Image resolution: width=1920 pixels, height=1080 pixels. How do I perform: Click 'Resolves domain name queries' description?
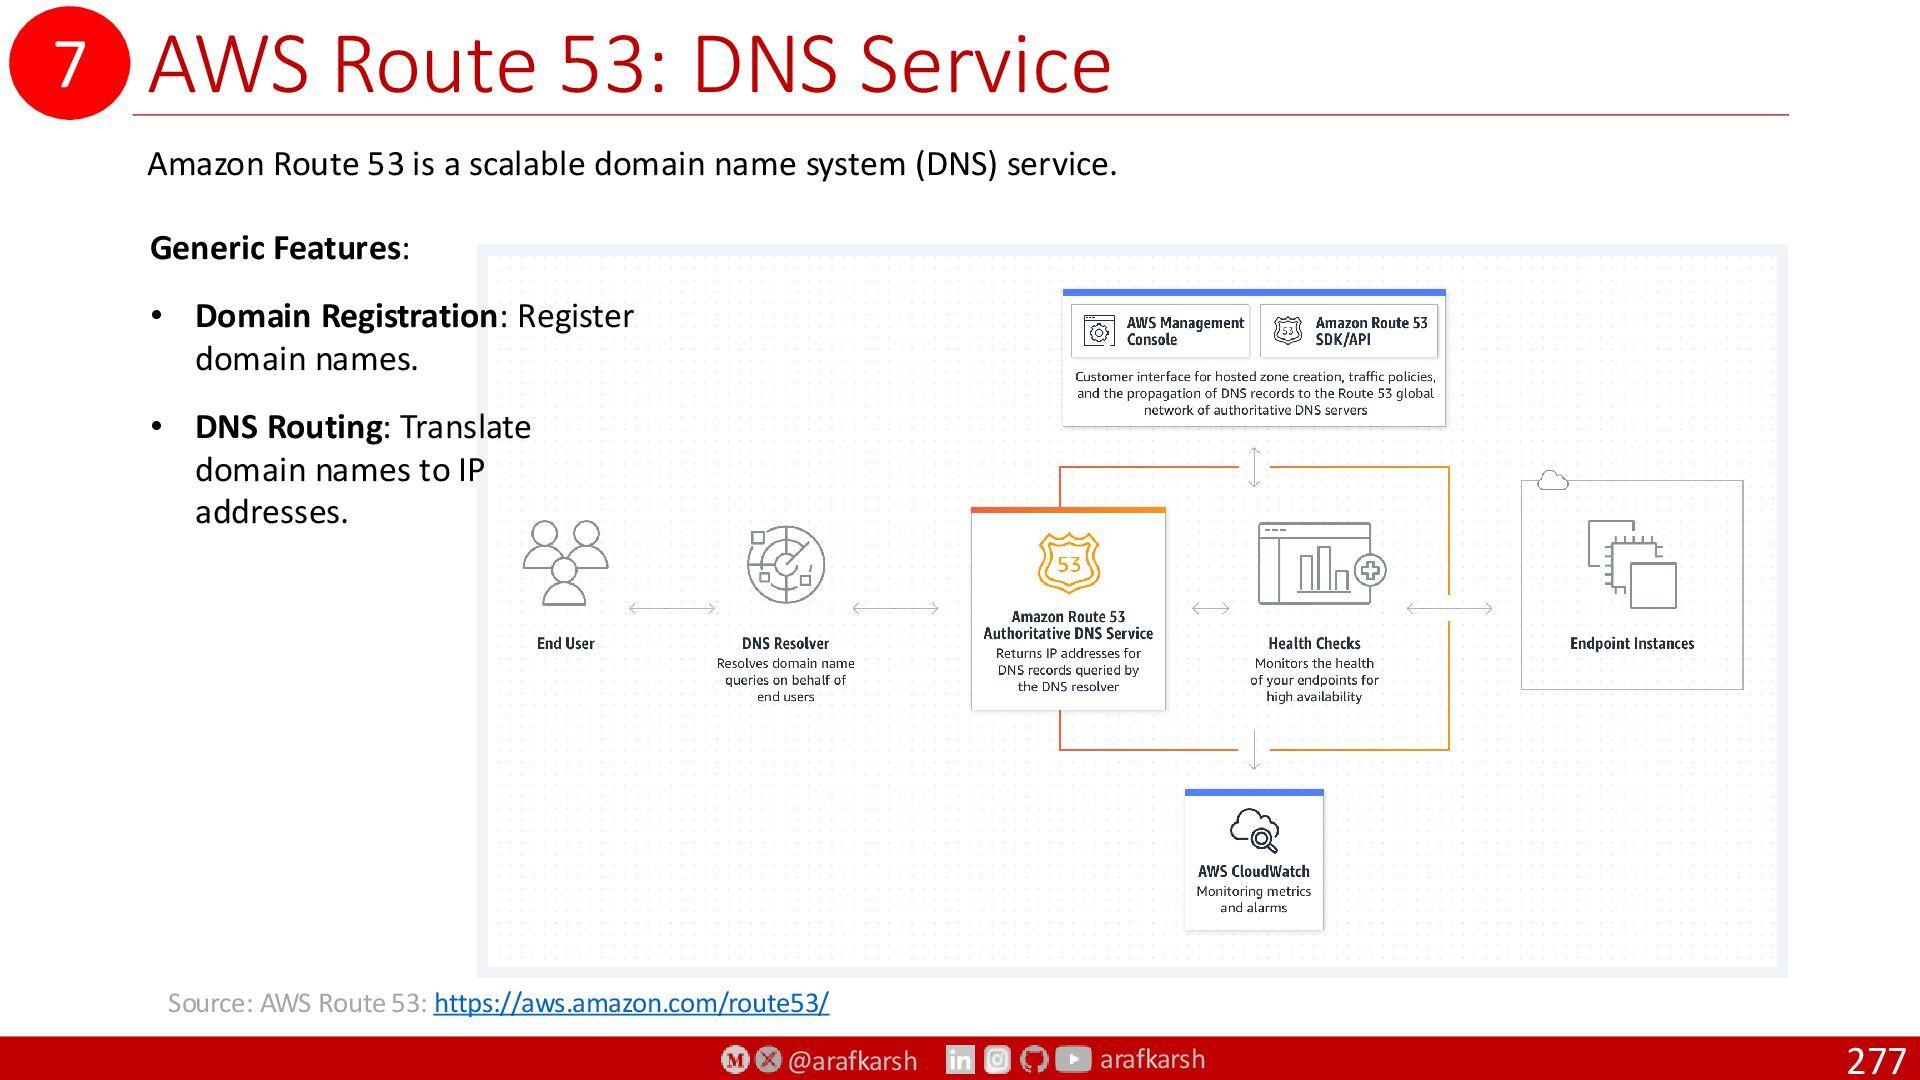click(x=785, y=680)
